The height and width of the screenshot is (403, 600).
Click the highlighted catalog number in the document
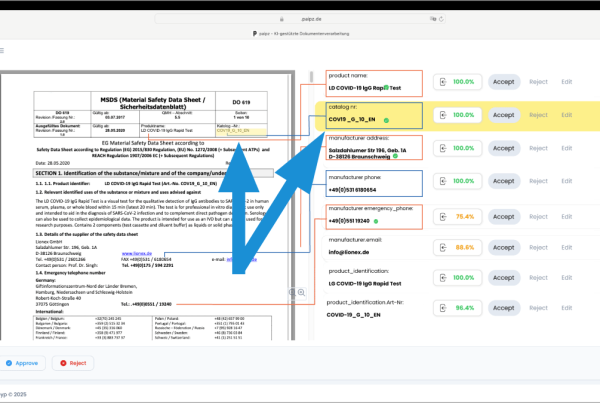click(x=233, y=131)
